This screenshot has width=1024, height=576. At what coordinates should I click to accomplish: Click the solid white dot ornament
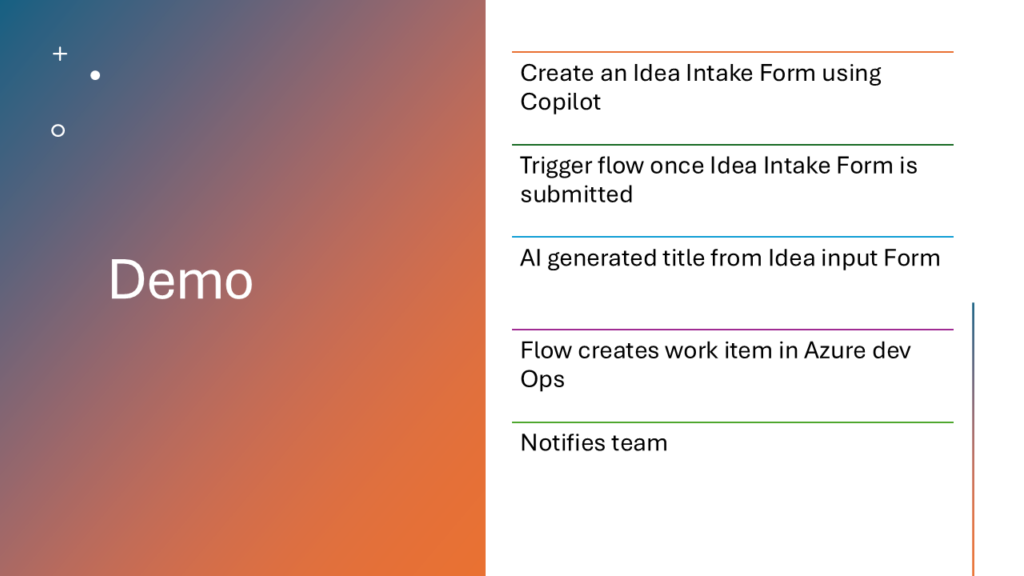95,75
